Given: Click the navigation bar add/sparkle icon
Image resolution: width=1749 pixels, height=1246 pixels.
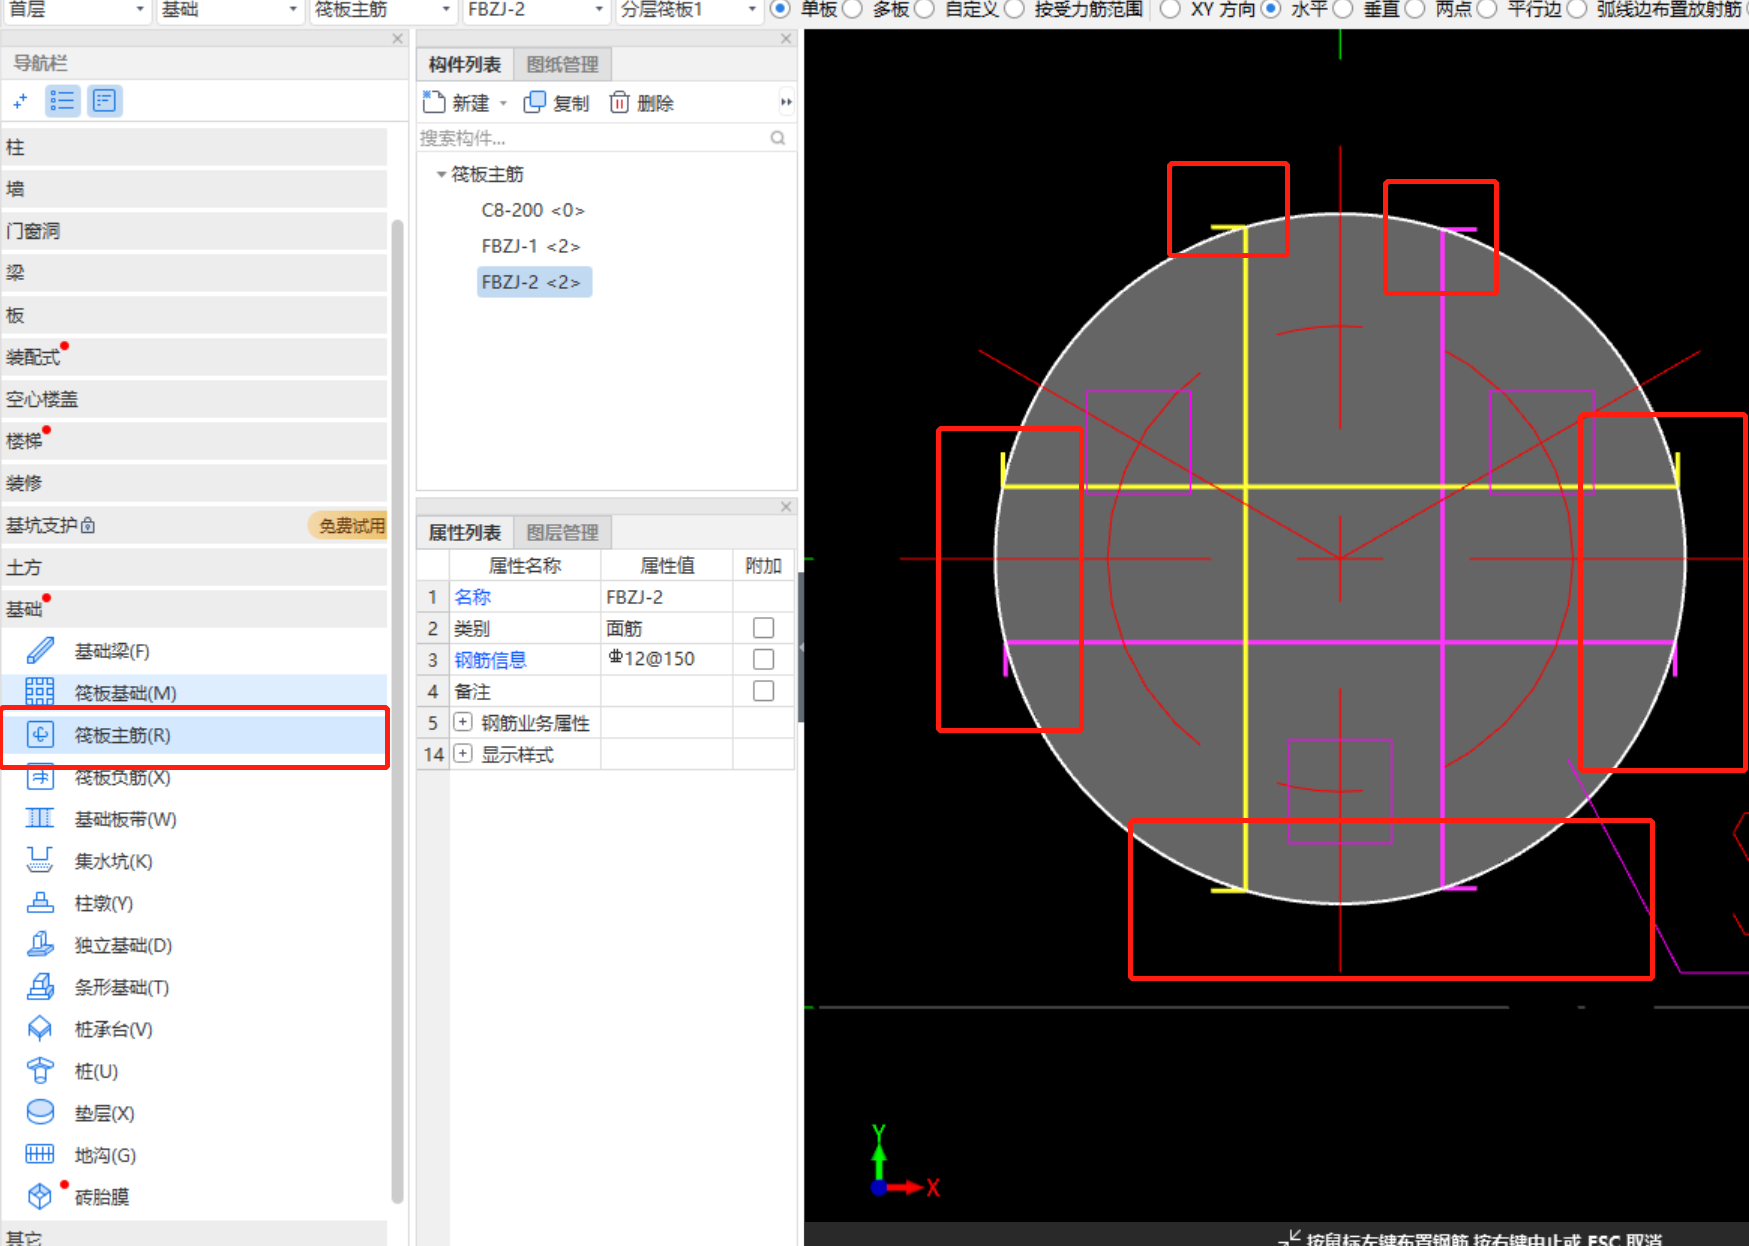Looking at the screenshot, I should 20,101.
